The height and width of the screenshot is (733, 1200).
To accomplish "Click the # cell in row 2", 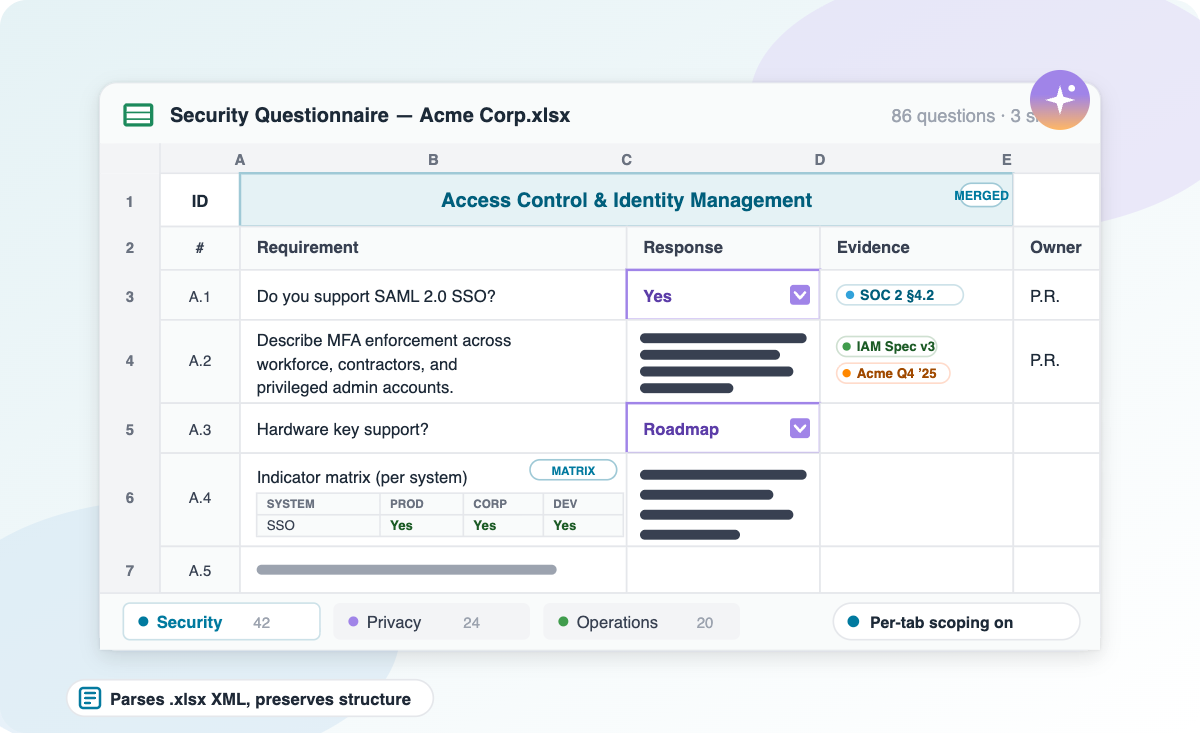I will [200, 248].
